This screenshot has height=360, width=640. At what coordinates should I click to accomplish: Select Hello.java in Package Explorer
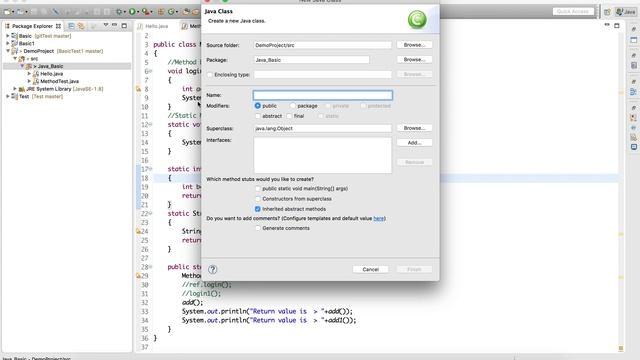pyautogui.click(x=51, y=74)
